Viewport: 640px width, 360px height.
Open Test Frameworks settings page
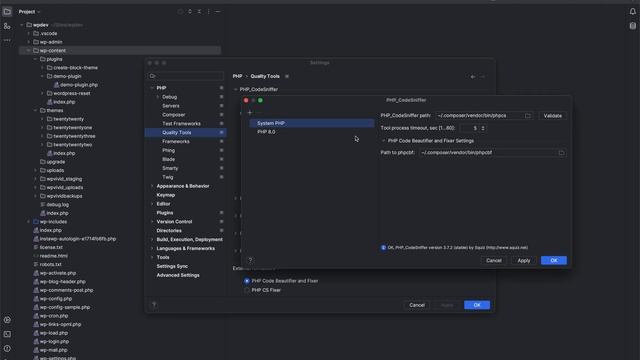point(181,124)
